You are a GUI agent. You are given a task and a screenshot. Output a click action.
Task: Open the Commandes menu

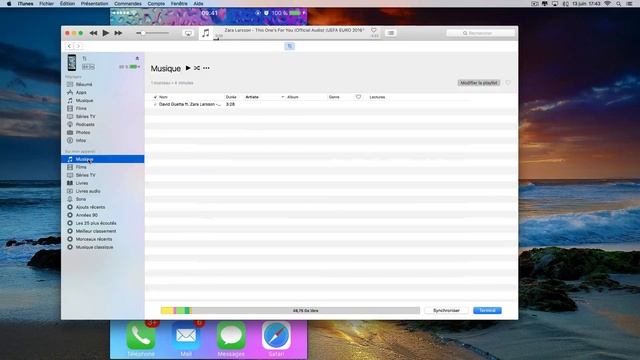tap(128, 4)
